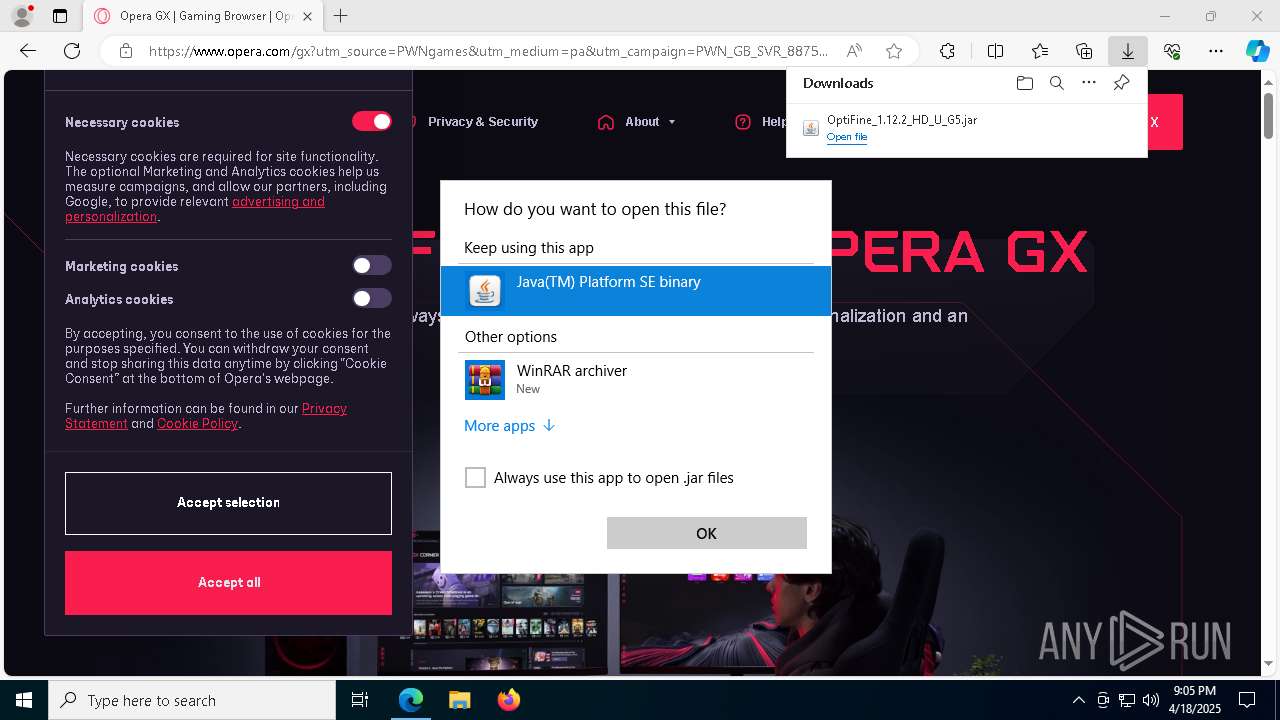Click the Open file link
This screenshot has width=1280, height=720.
pyautogui.click(x=847, y=137)
